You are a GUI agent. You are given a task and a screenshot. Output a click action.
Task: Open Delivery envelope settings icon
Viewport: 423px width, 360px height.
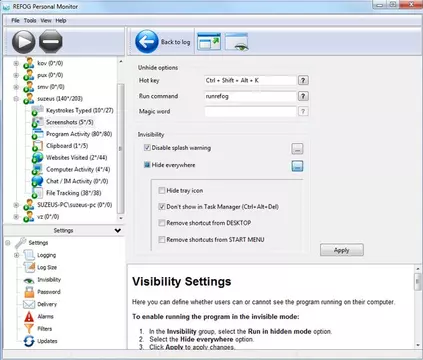(x=29, y=304)
